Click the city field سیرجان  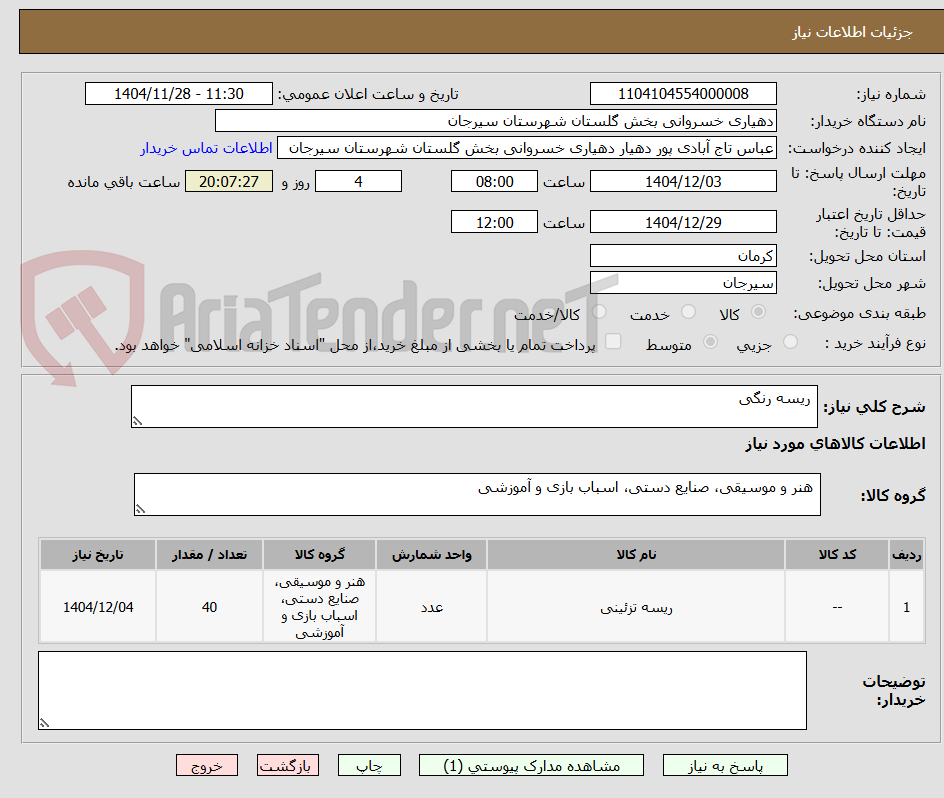(x=683, y=283)
